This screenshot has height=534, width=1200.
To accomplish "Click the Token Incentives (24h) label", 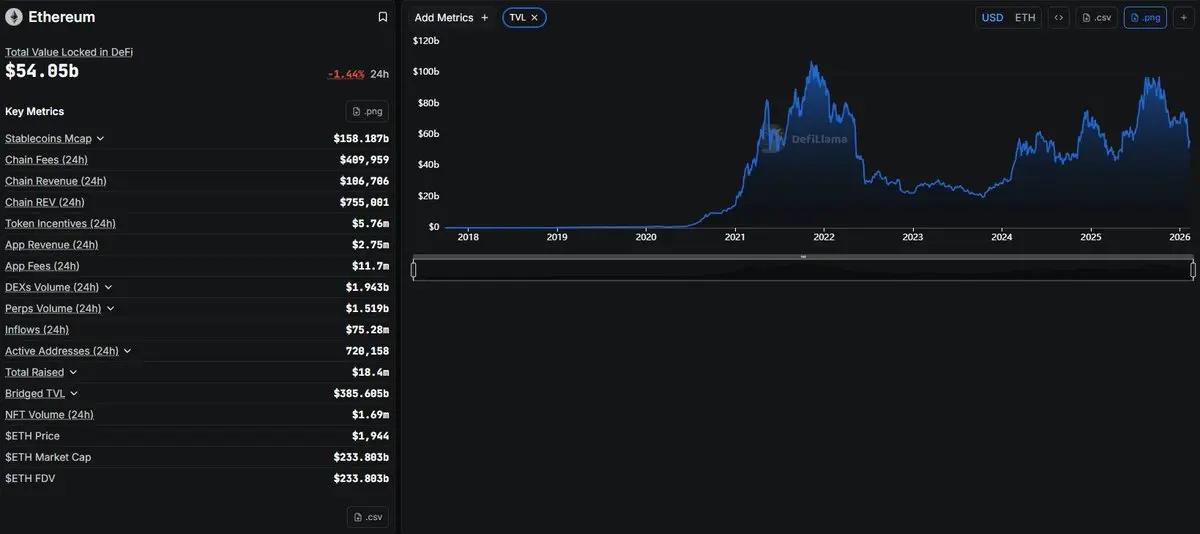I will pos(60,224).
